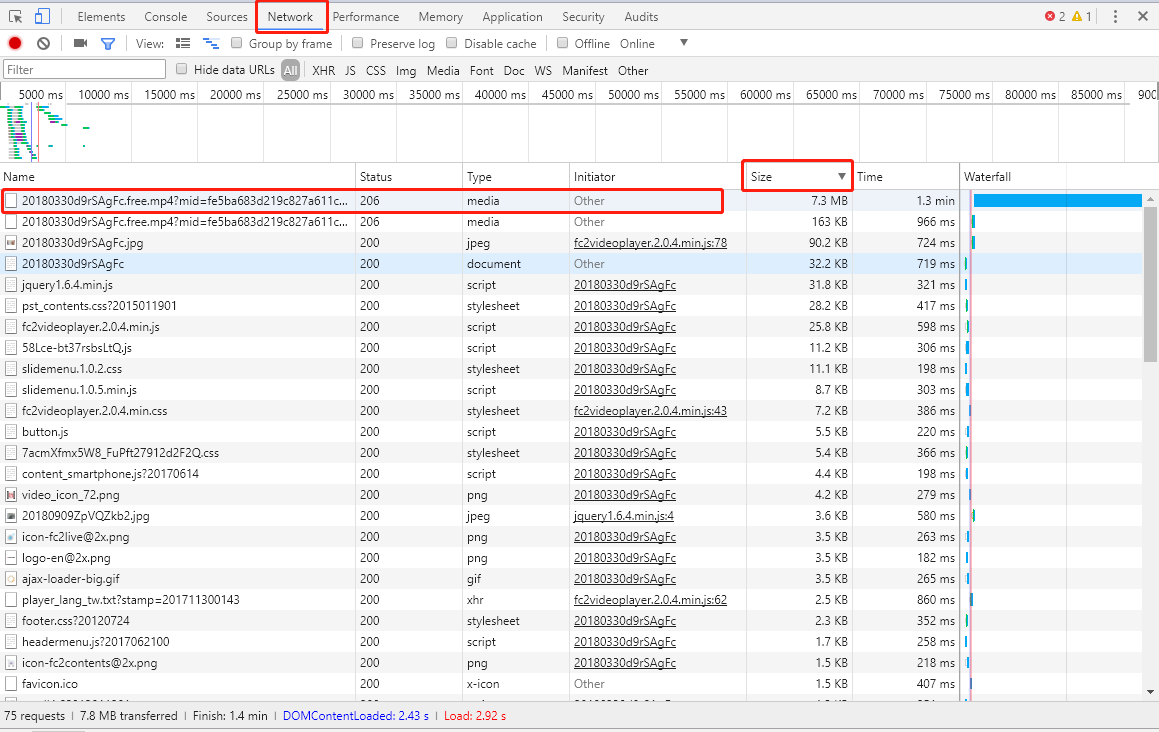The height and width of the screenshot is (732, 1159).
Task: Switch to large request rows view icon
Action: [x=183, y=44]
